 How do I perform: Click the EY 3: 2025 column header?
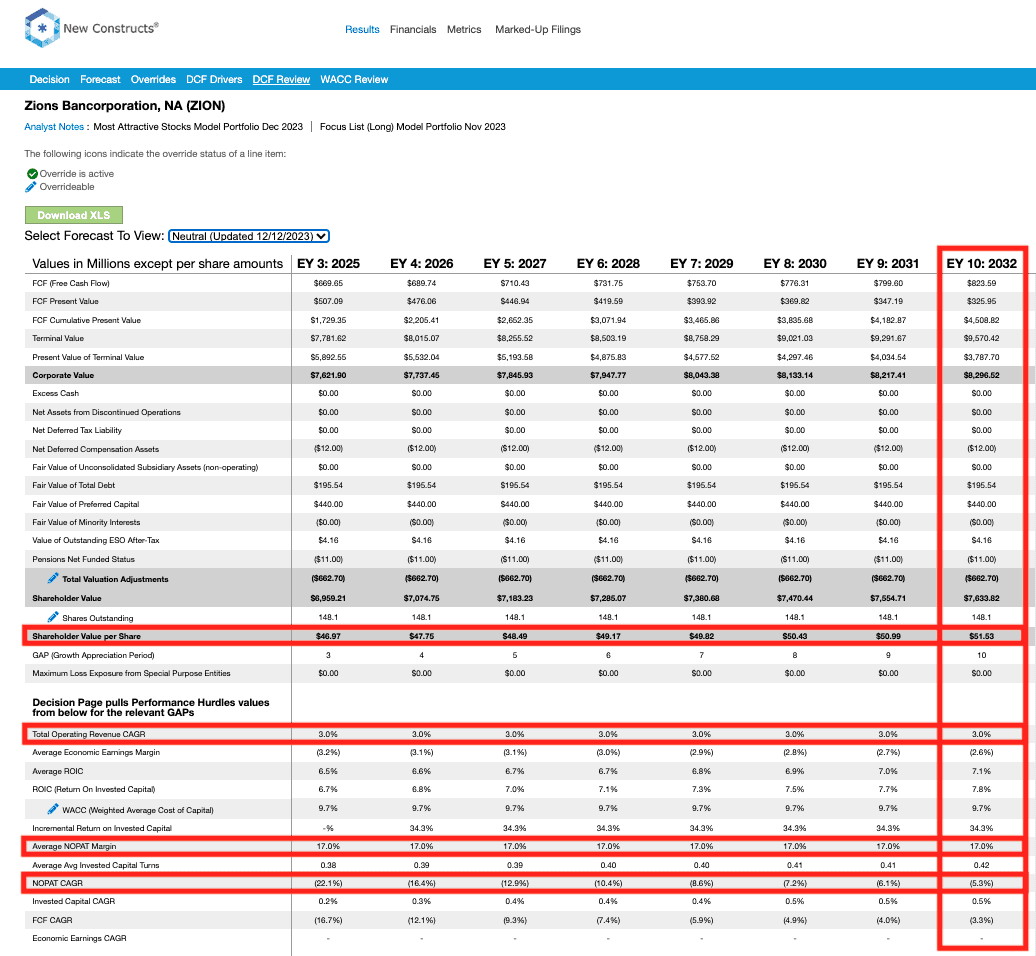point(328,264)
